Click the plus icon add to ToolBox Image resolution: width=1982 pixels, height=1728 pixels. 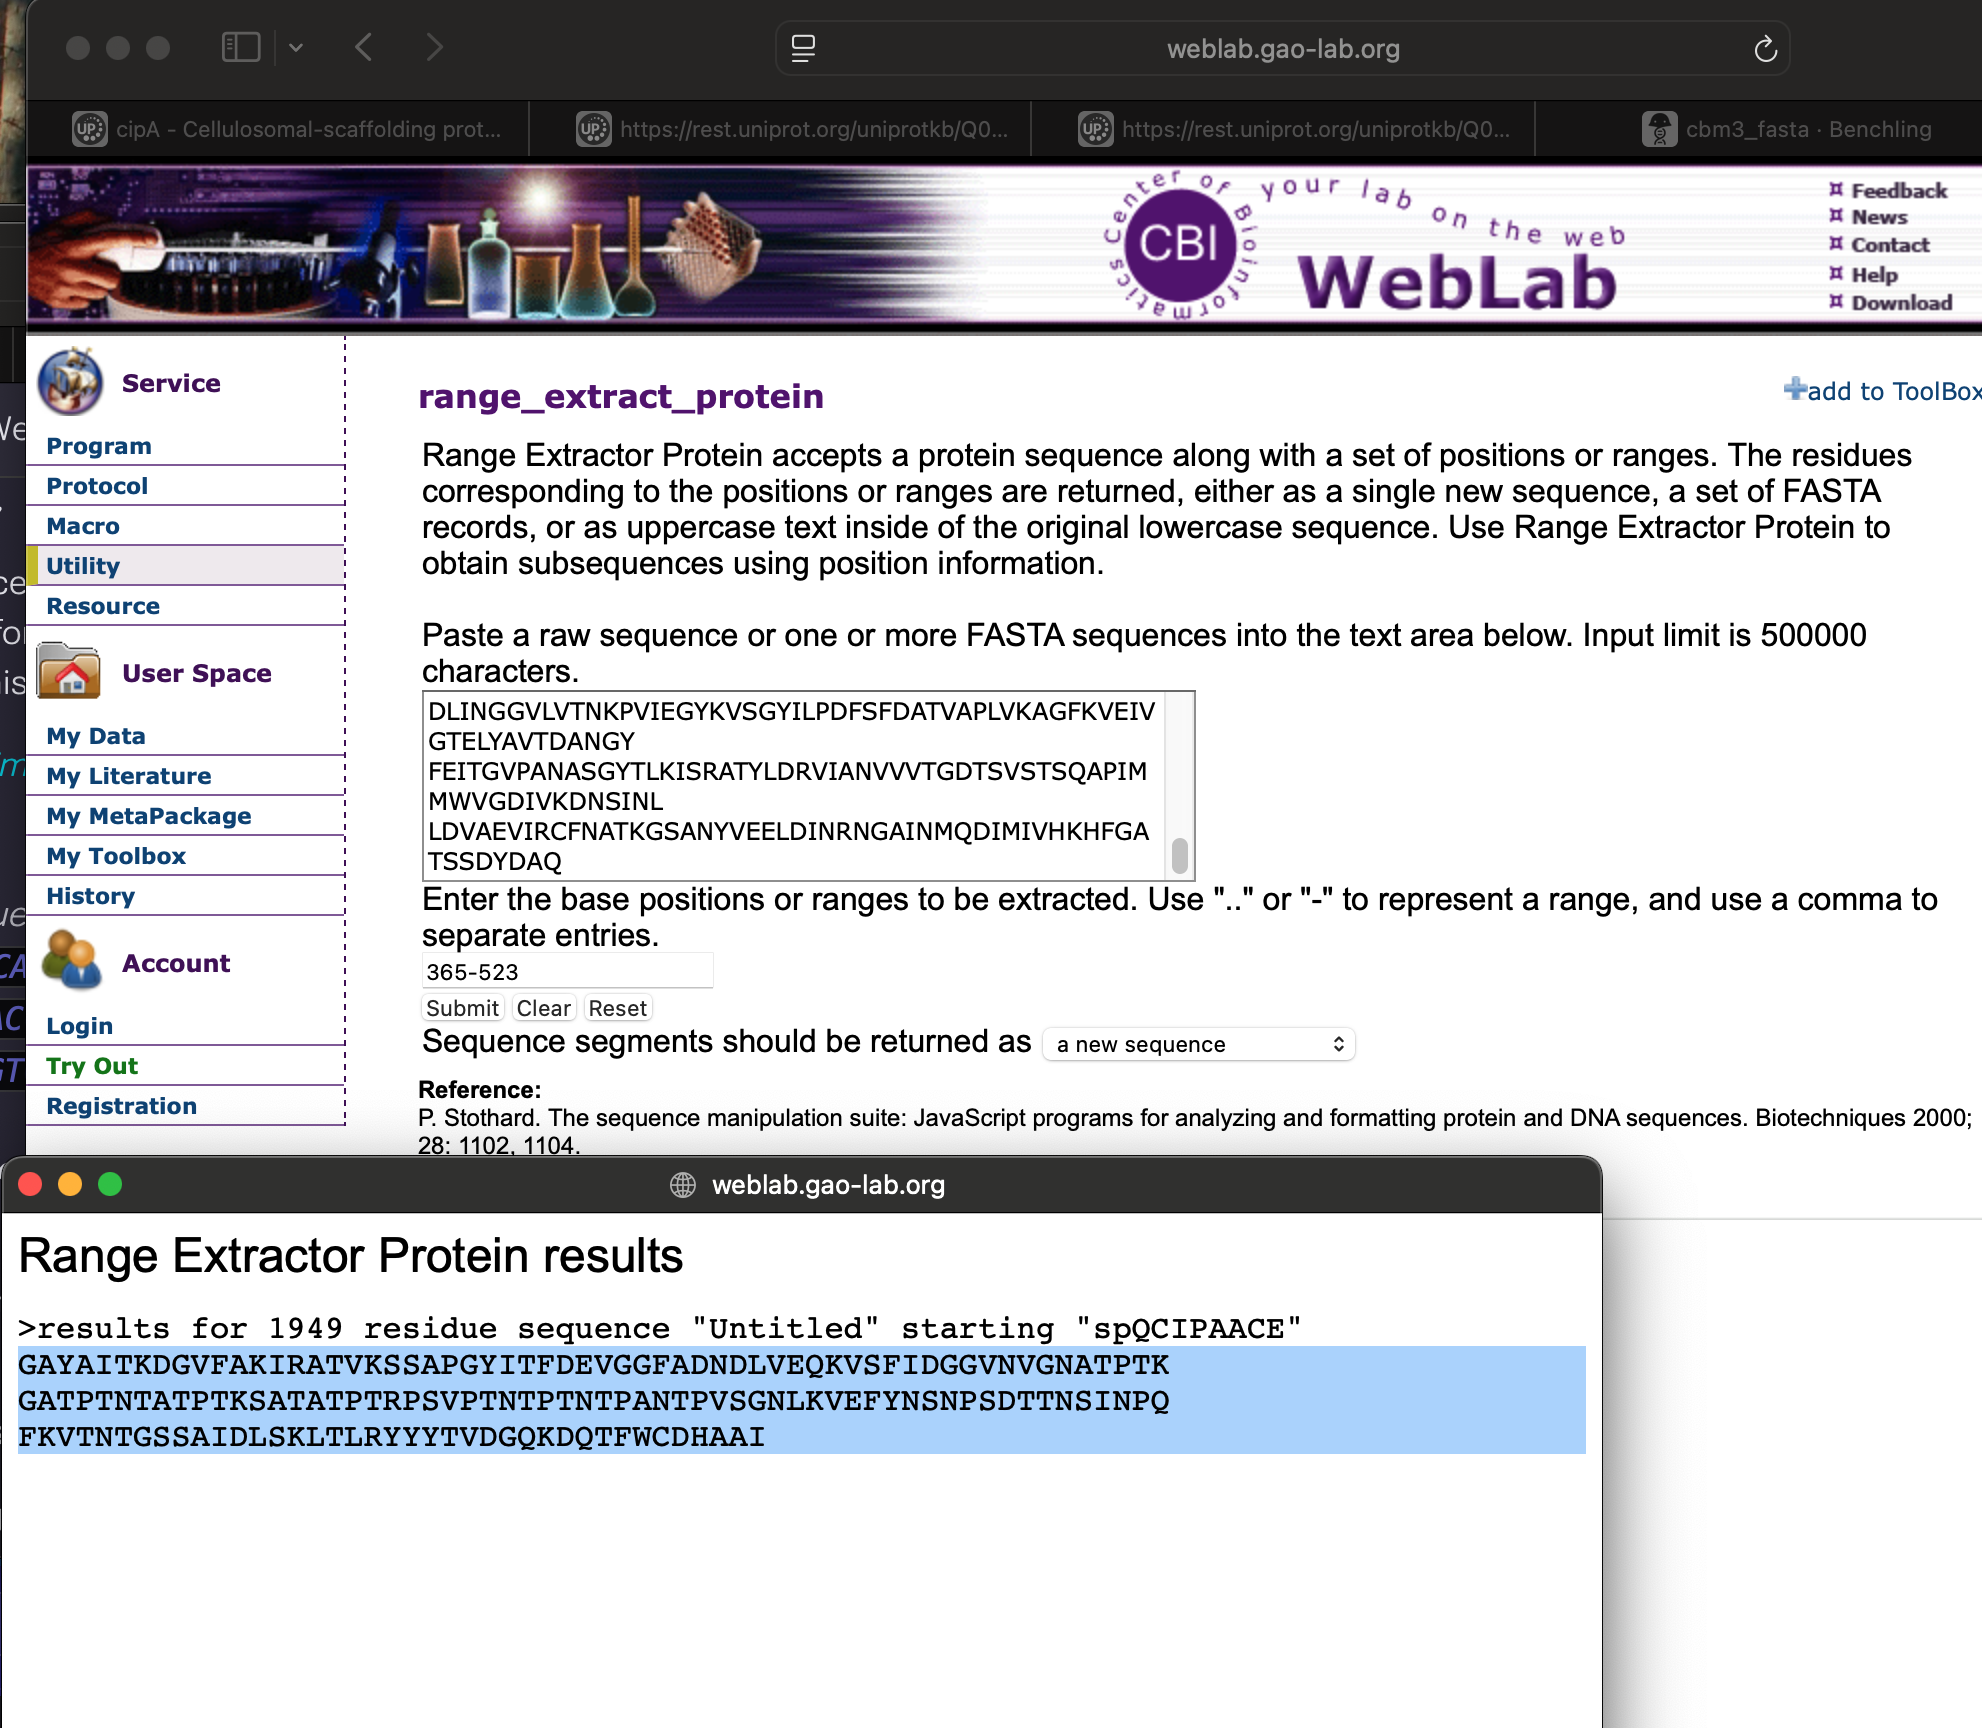[1795, 390]
